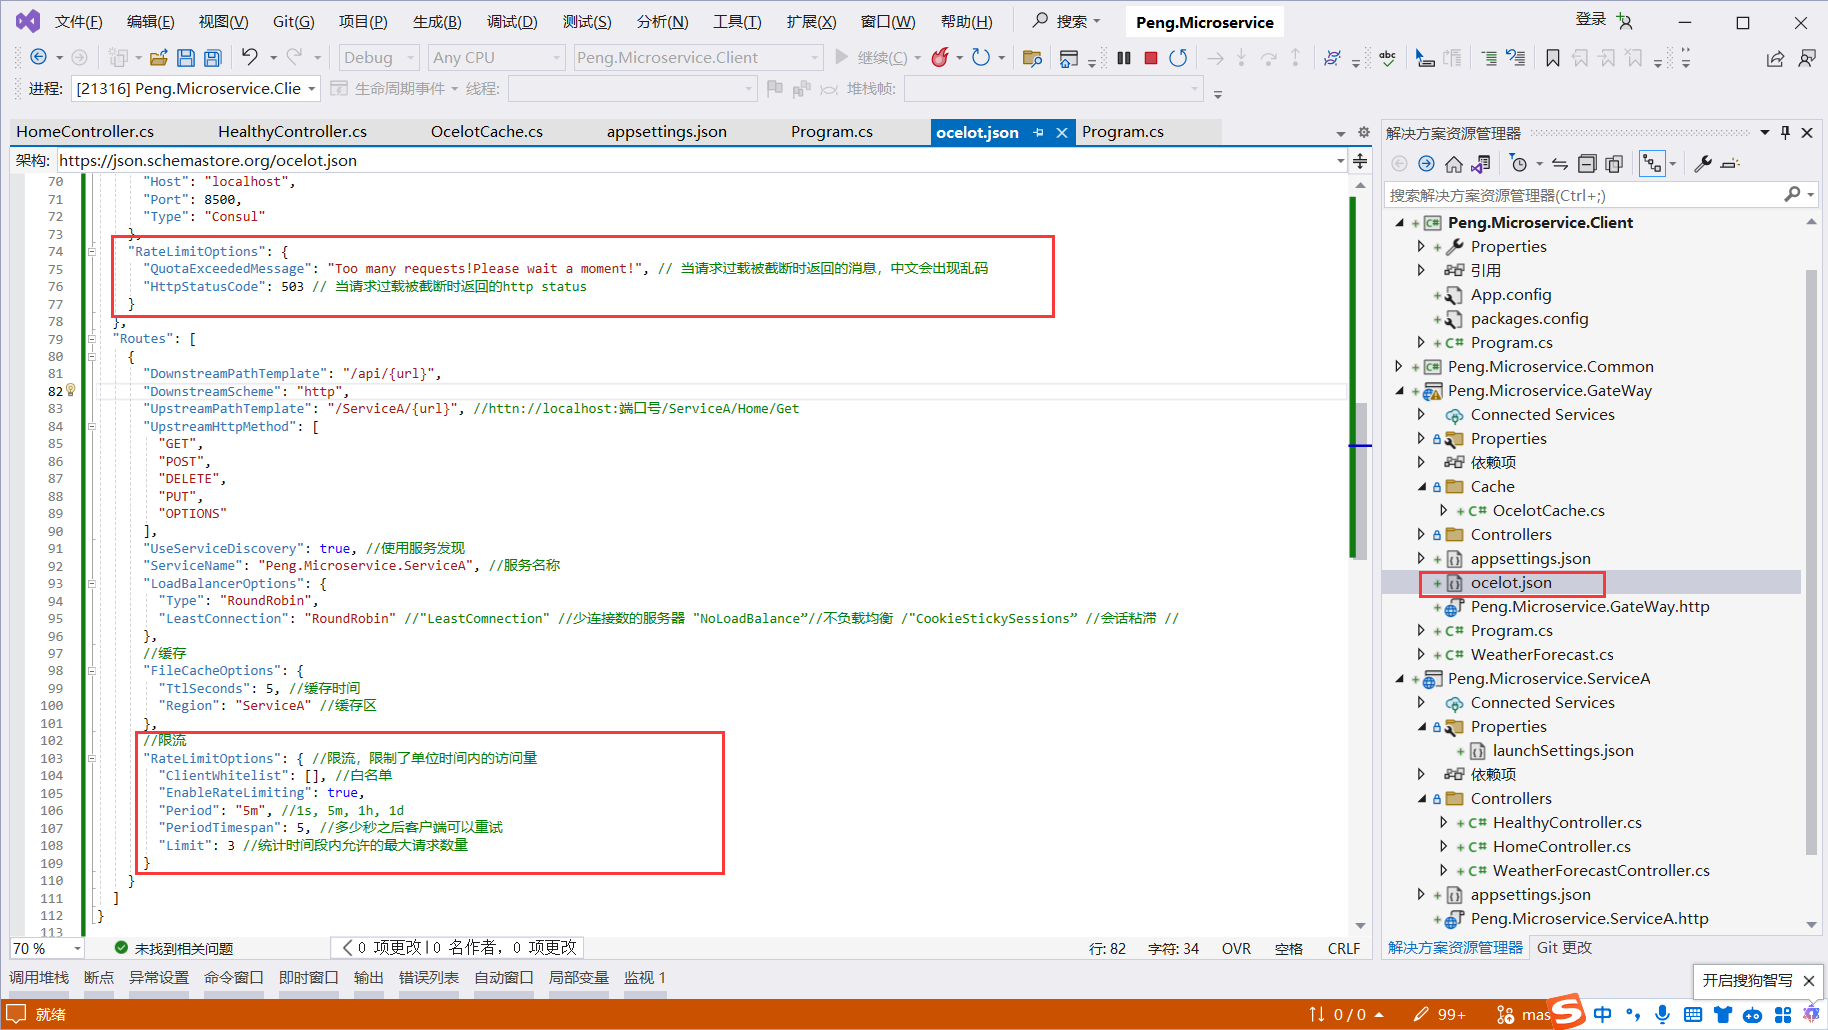Switch to the HomeController.cs editor tab
The image size is (1828, 1030).
[85, 132]
